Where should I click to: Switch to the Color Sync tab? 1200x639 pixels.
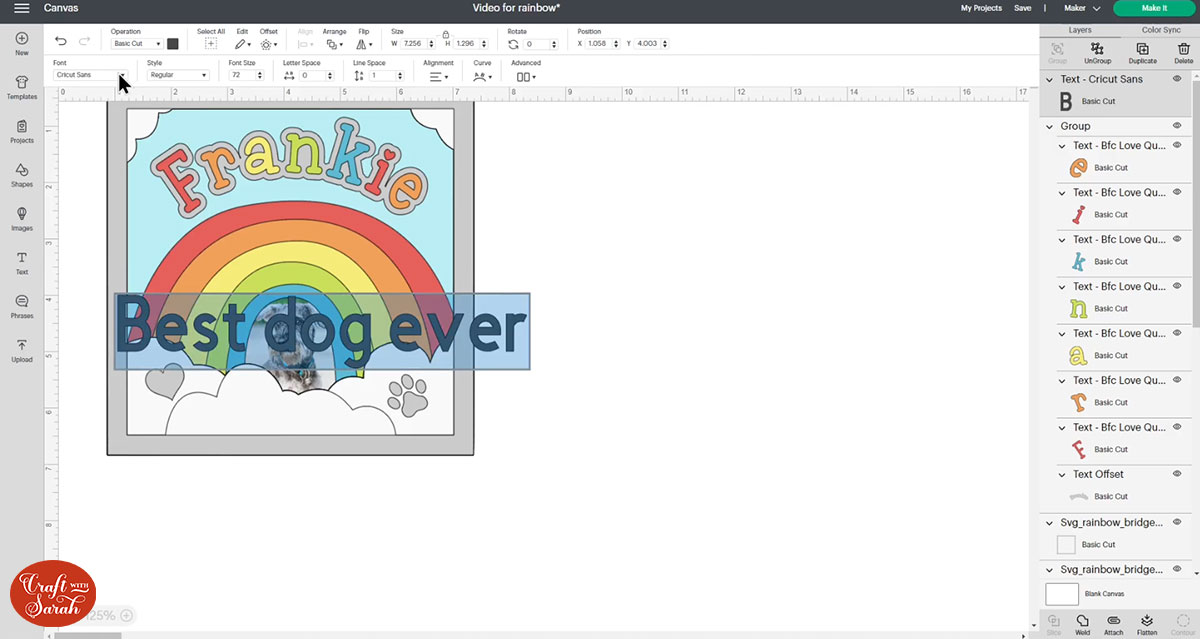pos(1160,30)
